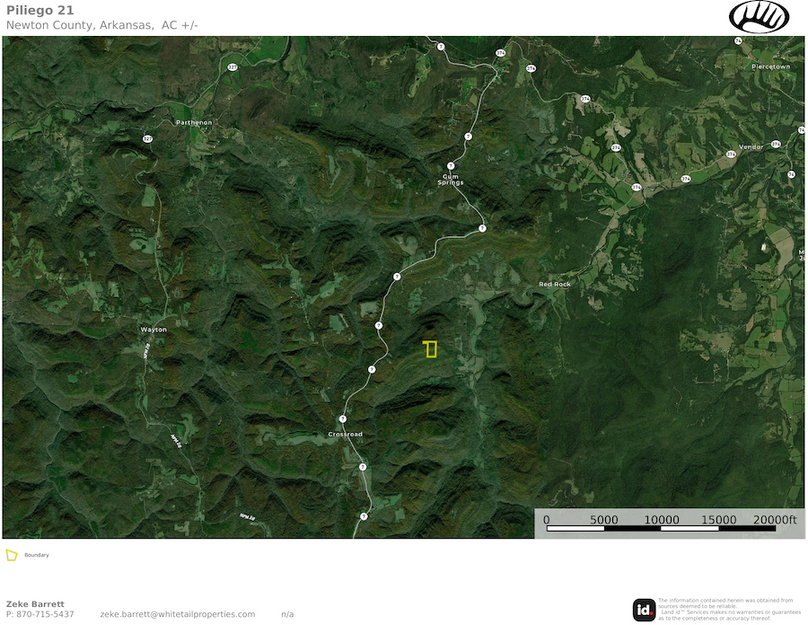Expand the Red Rock area label

coord(555,283)
